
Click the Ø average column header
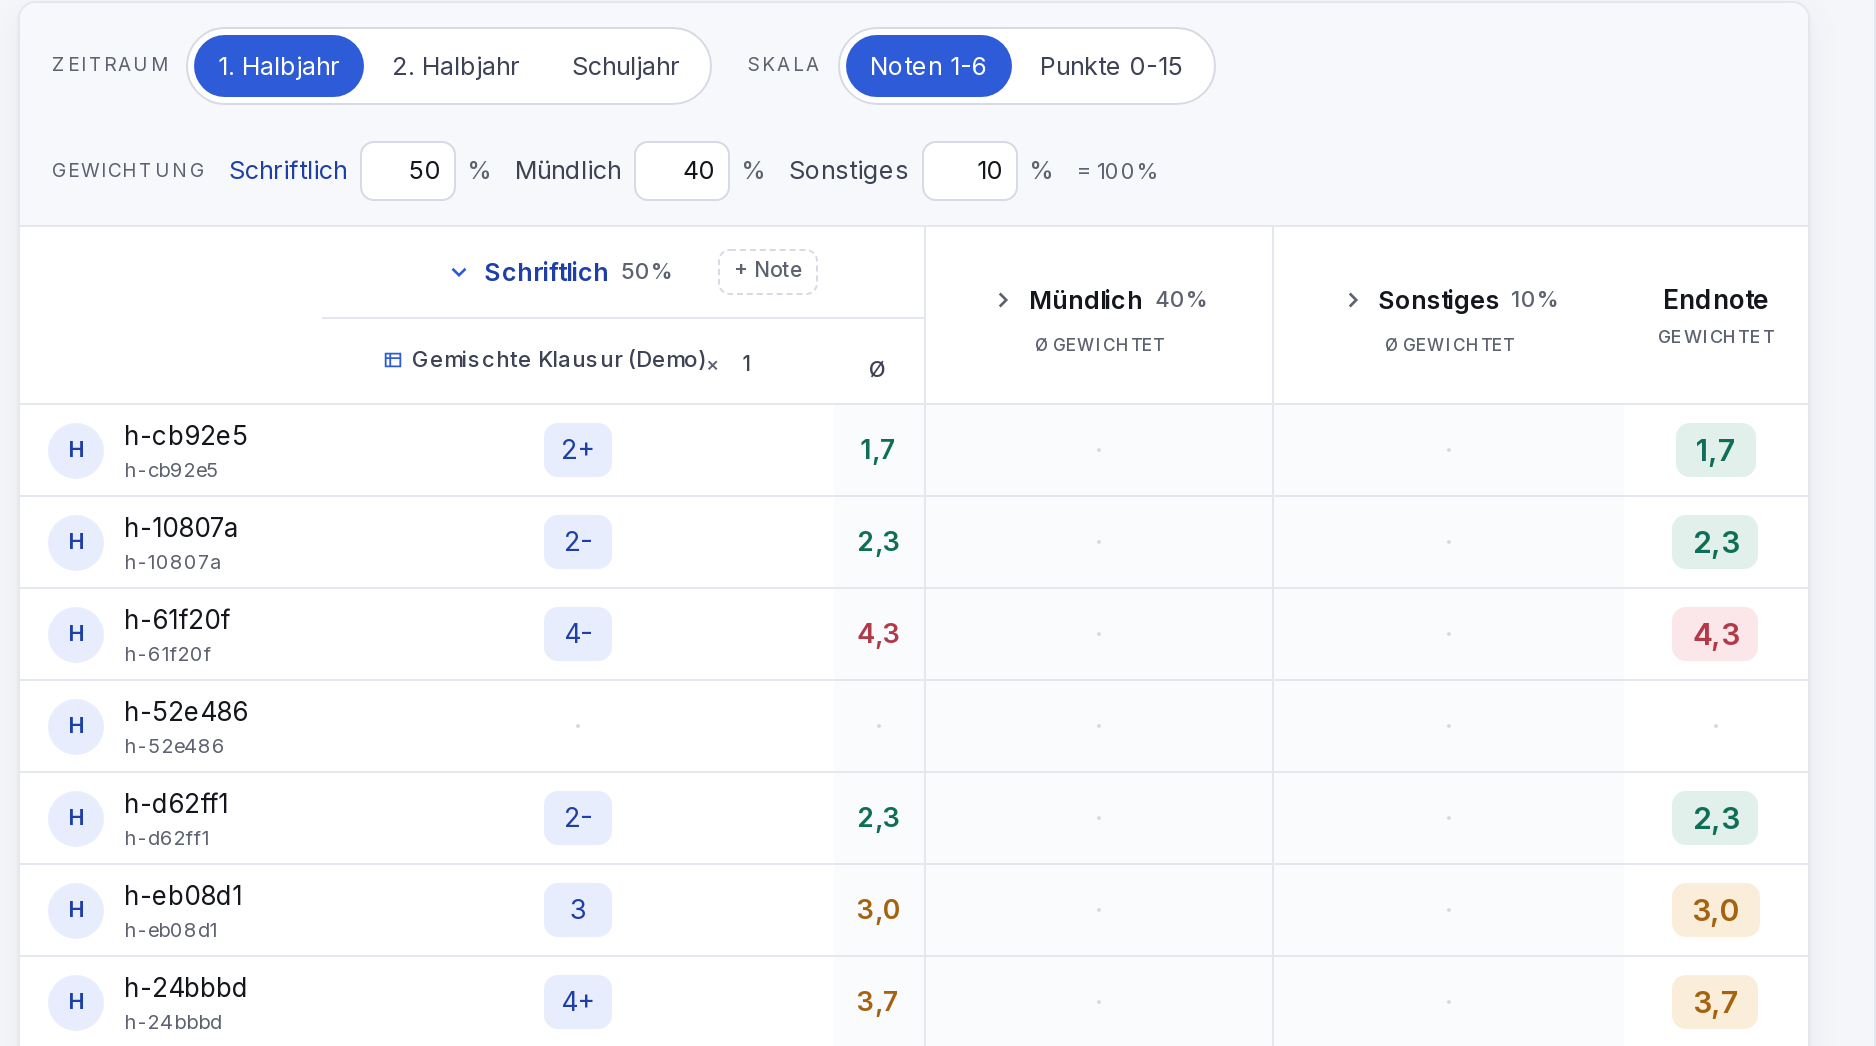(877, 369)
